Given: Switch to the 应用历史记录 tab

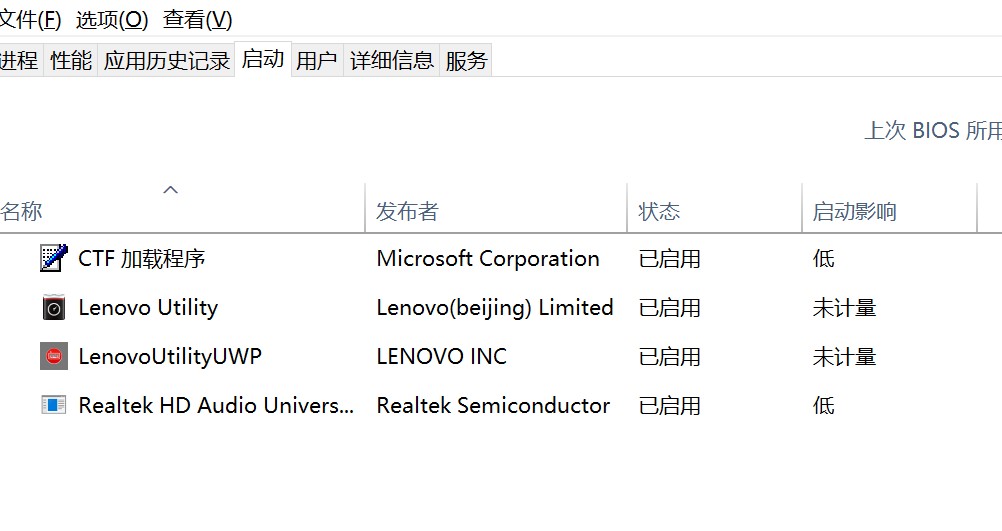Looking at the screenshot, I should pyautogui.click(x=166, y=61).
